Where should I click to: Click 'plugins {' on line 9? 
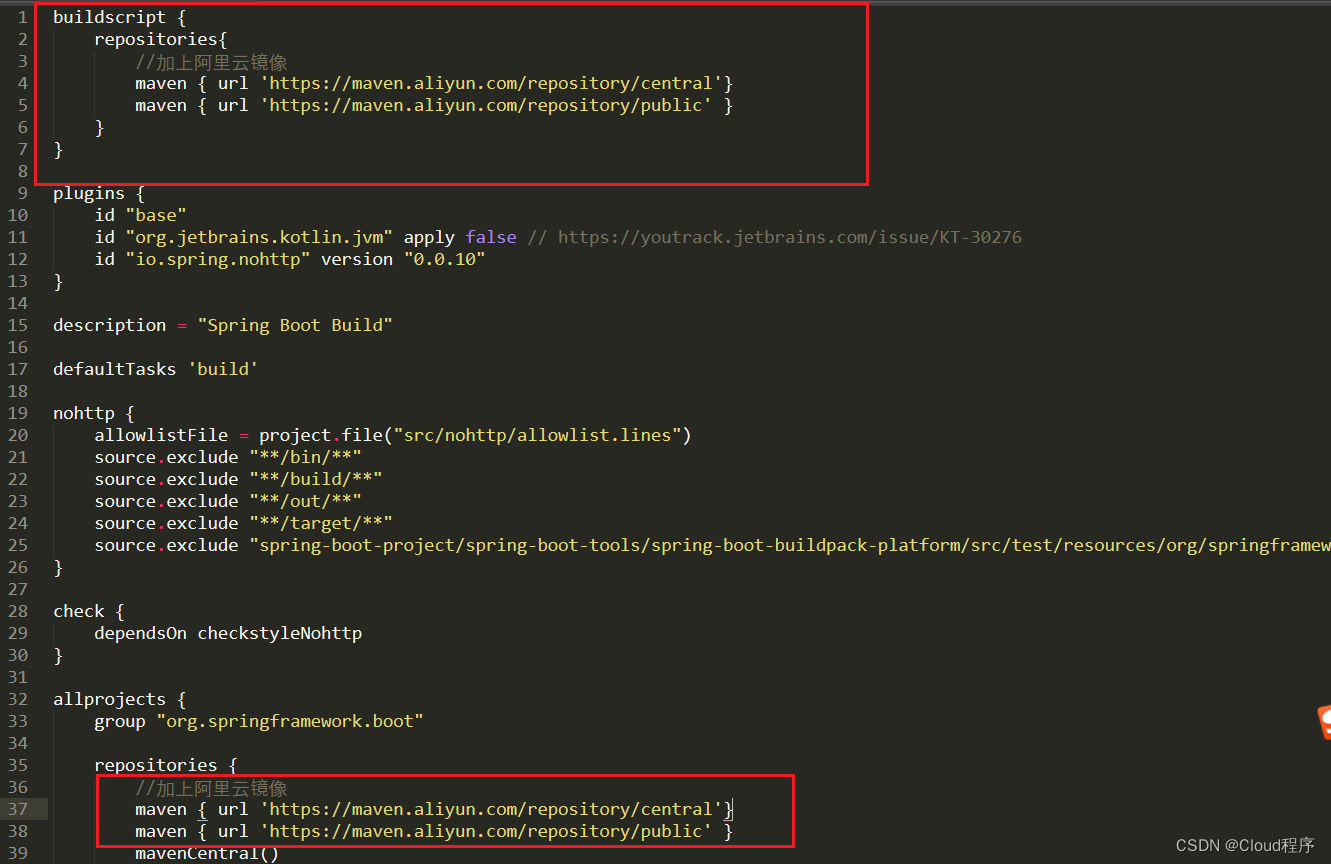(x=99, y=193)
